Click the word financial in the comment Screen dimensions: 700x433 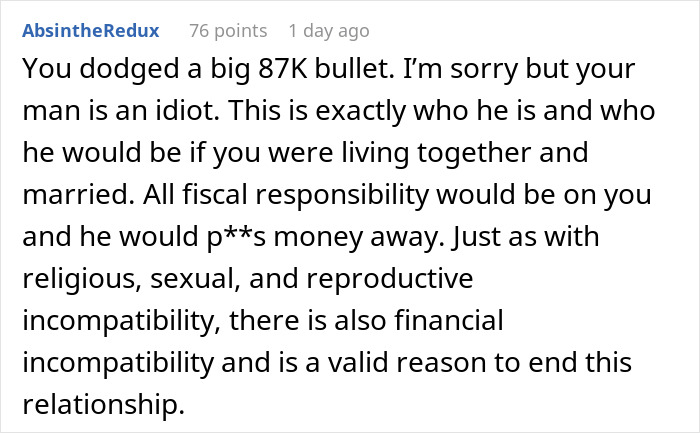pos(449,320)
